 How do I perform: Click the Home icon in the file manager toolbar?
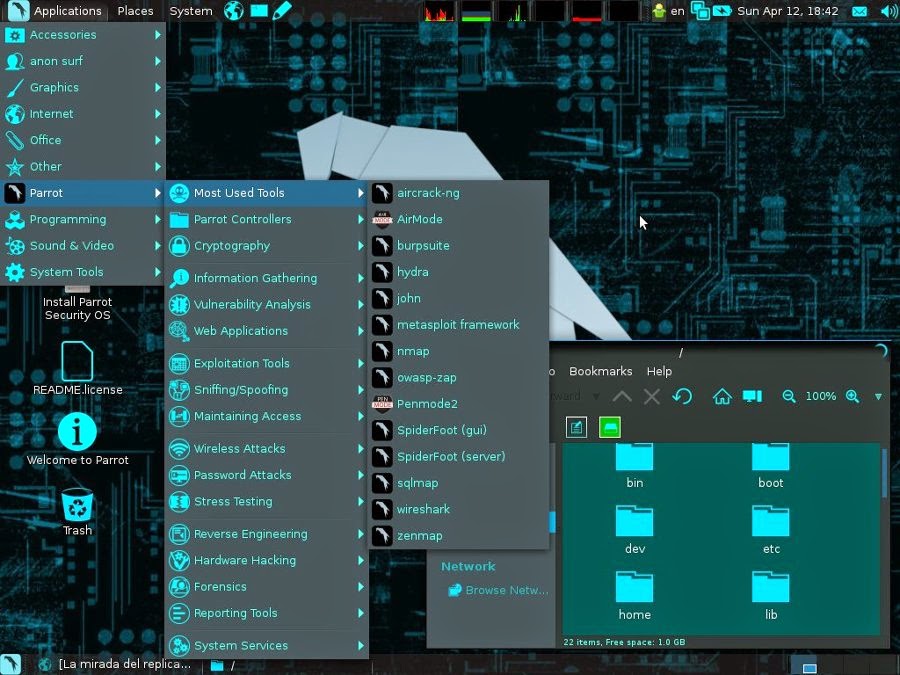click(722, 396)
